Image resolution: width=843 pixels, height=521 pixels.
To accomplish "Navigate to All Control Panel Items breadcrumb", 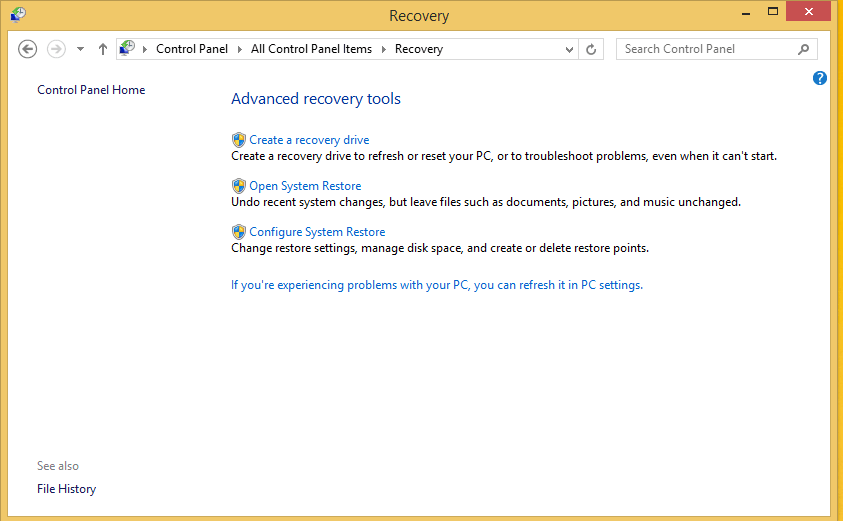I will (x=311, y=49).
